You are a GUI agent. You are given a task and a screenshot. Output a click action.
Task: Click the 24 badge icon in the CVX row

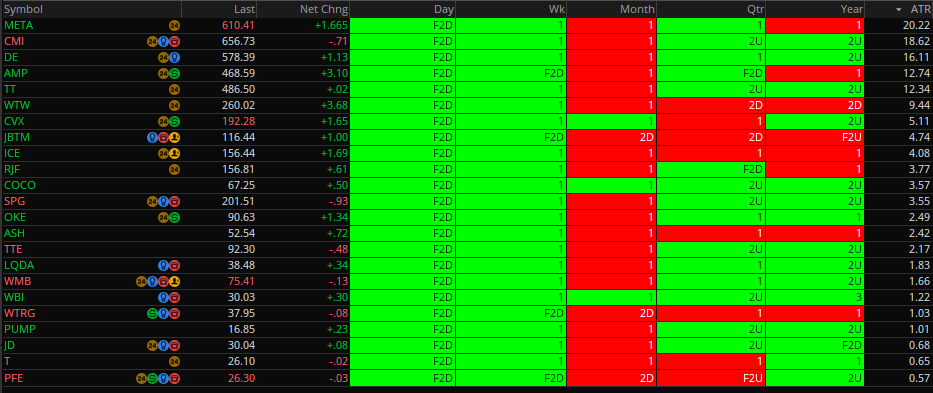point(164,121)
